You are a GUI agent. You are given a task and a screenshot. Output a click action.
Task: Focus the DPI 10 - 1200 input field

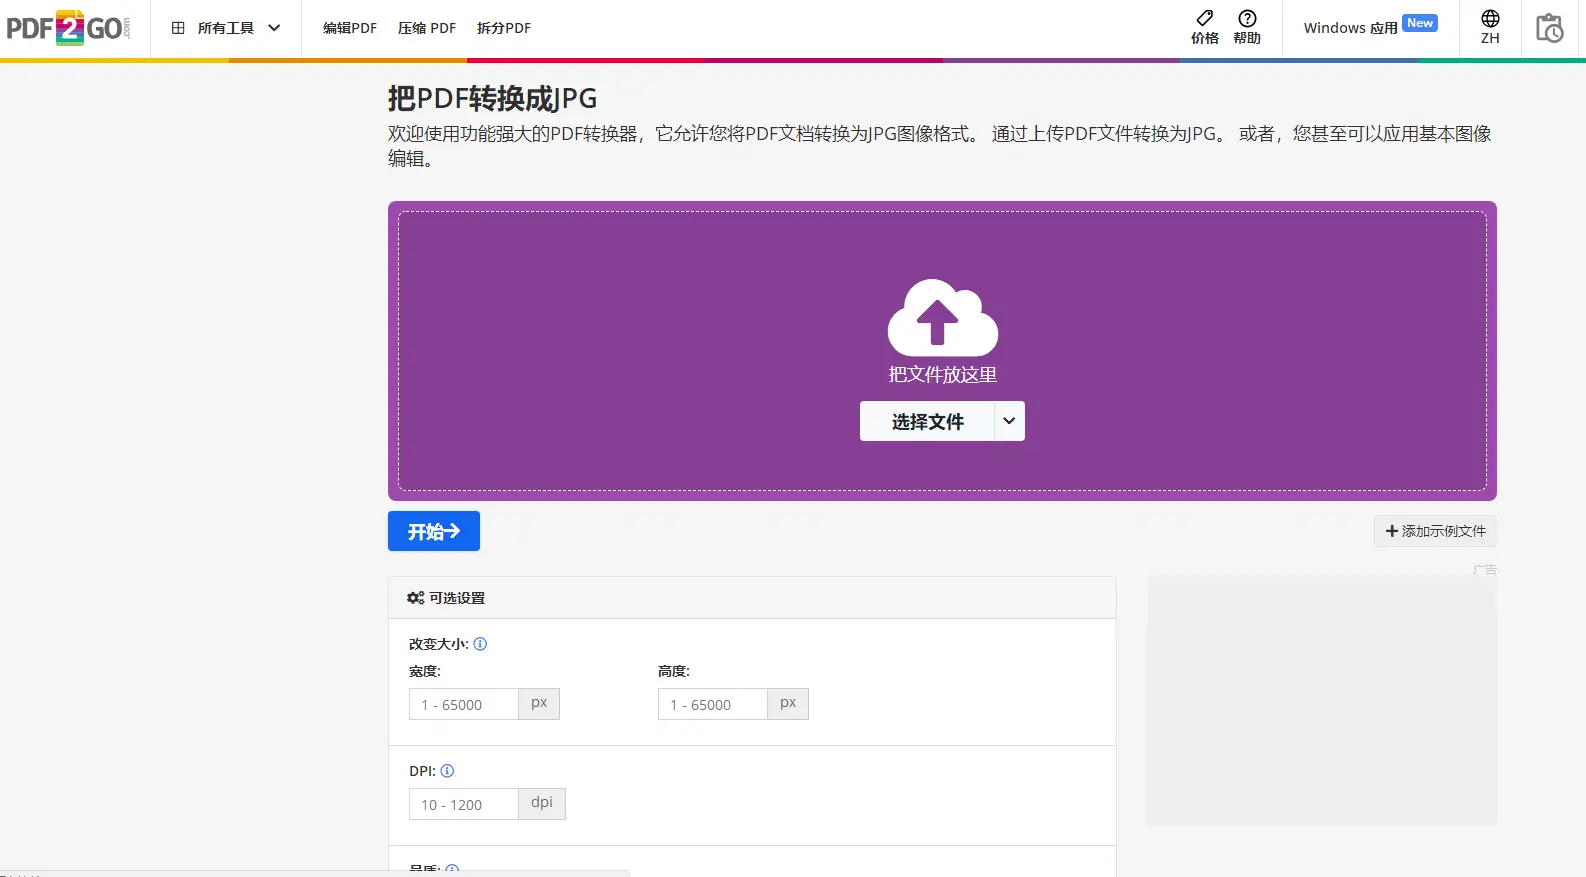tap(463, 804)
